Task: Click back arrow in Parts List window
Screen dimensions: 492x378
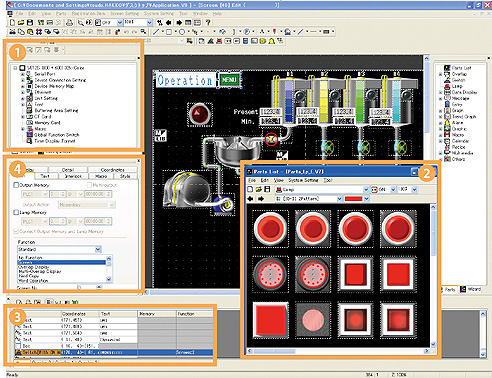Action: tap(251, 199)
